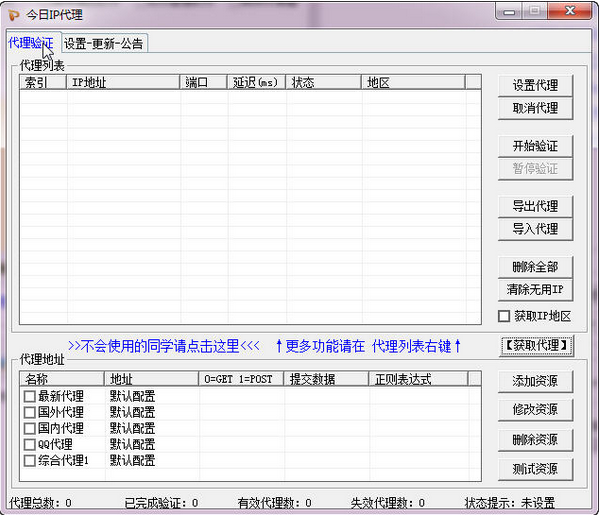Delete all proxies via 删除全部

point(535,267)
